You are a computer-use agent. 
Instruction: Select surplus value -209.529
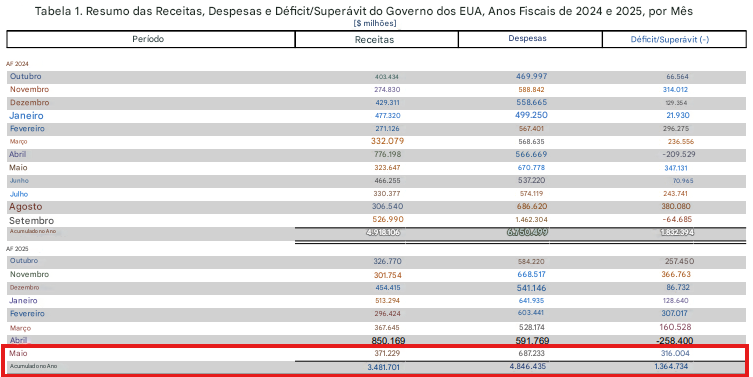pyautogui.click(x=679, y=154)
